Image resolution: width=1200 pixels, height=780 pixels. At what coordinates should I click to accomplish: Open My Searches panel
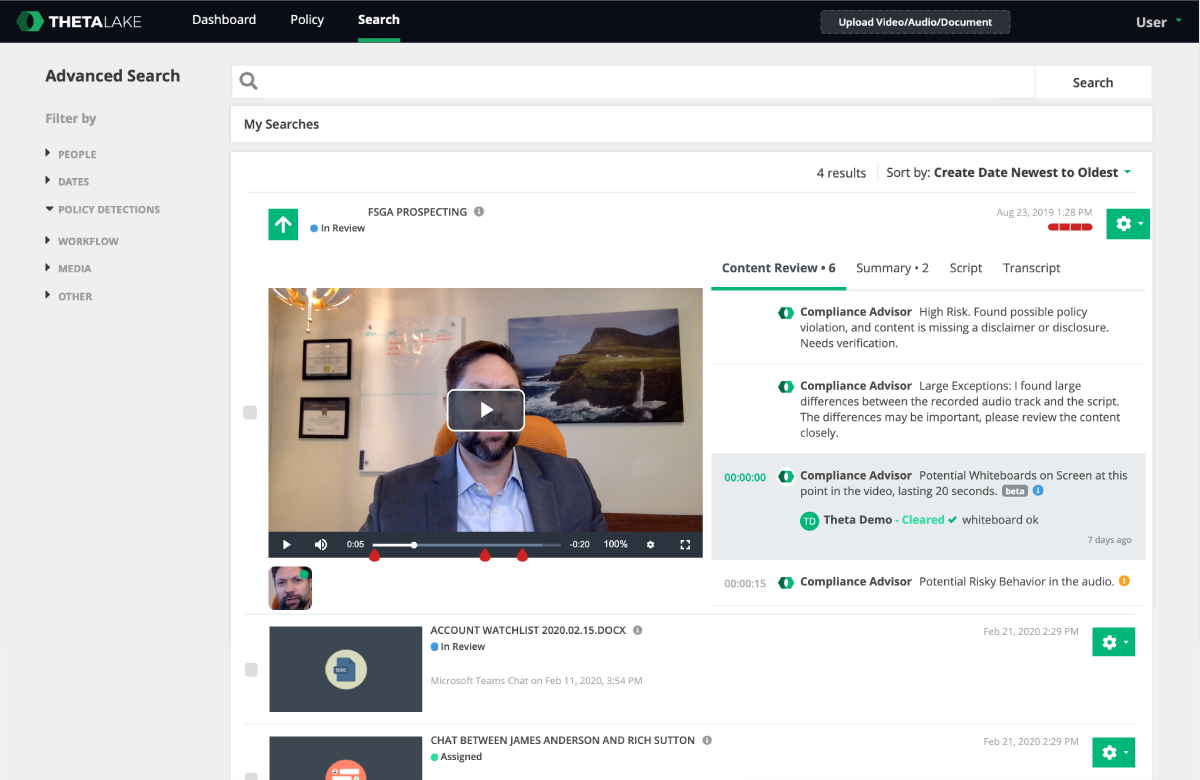(x=691, y=124)
